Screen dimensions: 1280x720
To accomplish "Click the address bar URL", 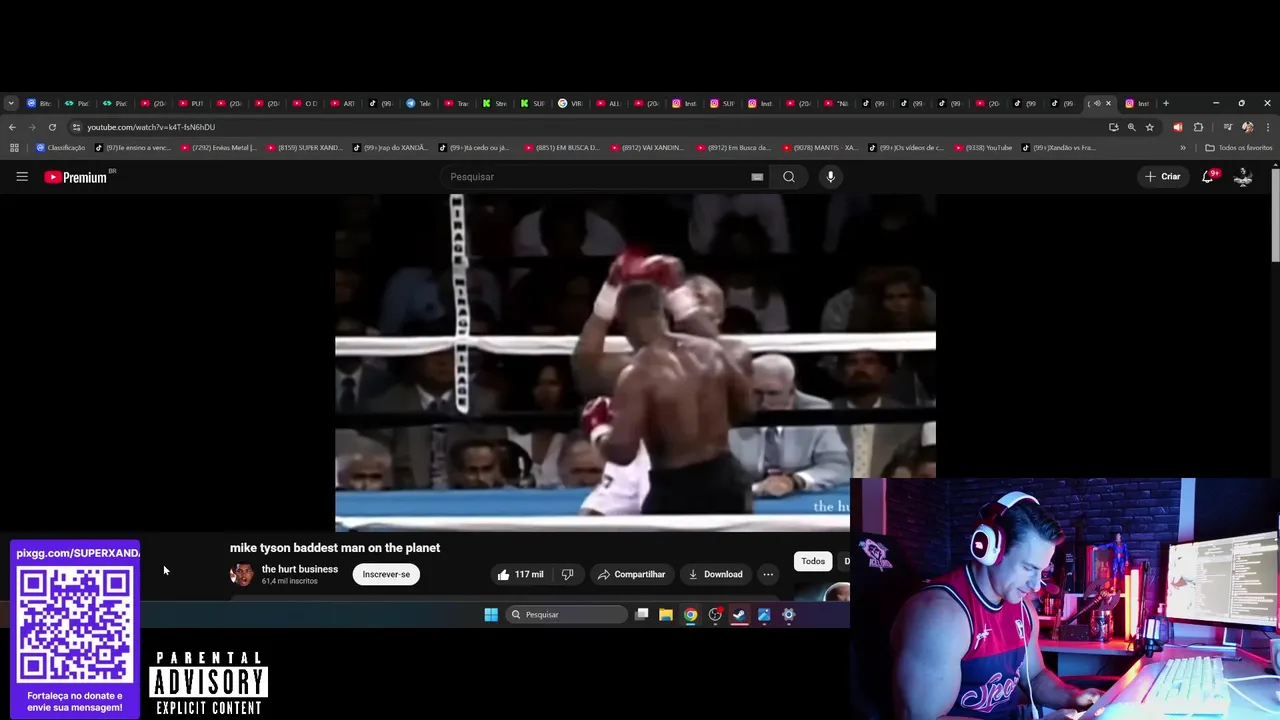I will 151,127.
